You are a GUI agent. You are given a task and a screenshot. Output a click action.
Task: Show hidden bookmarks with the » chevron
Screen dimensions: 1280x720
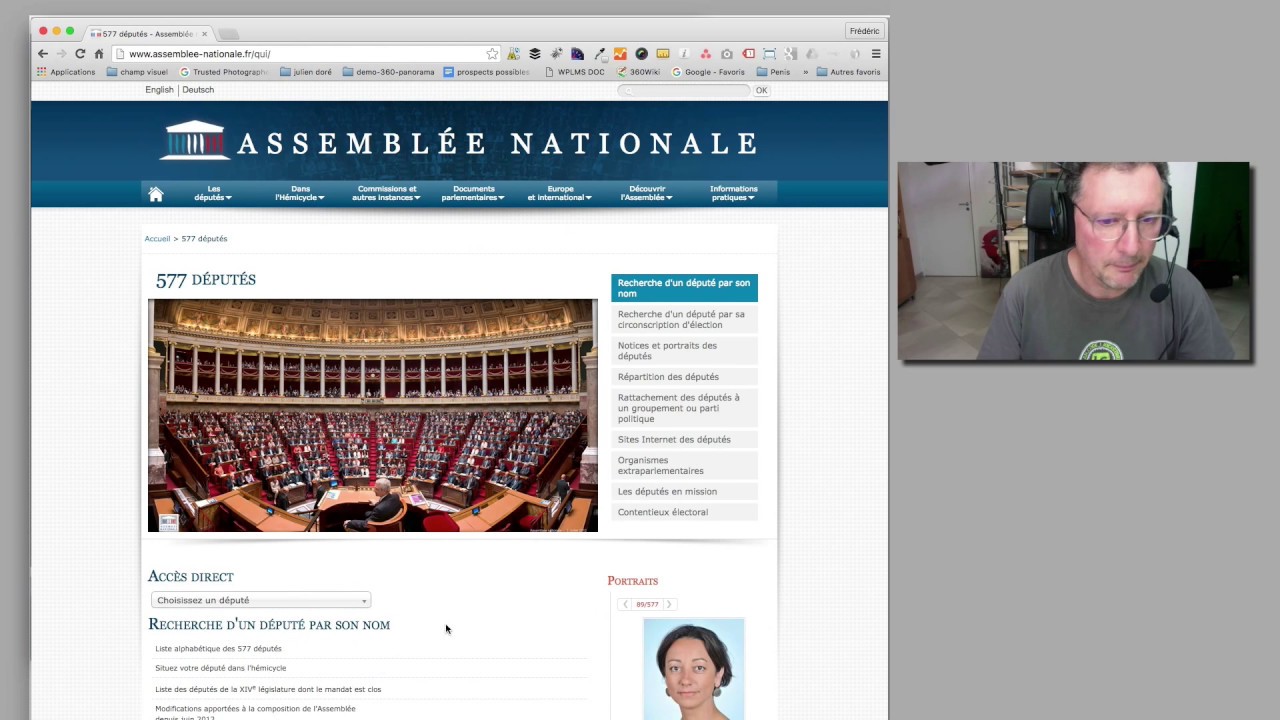(x=806, y=72)
